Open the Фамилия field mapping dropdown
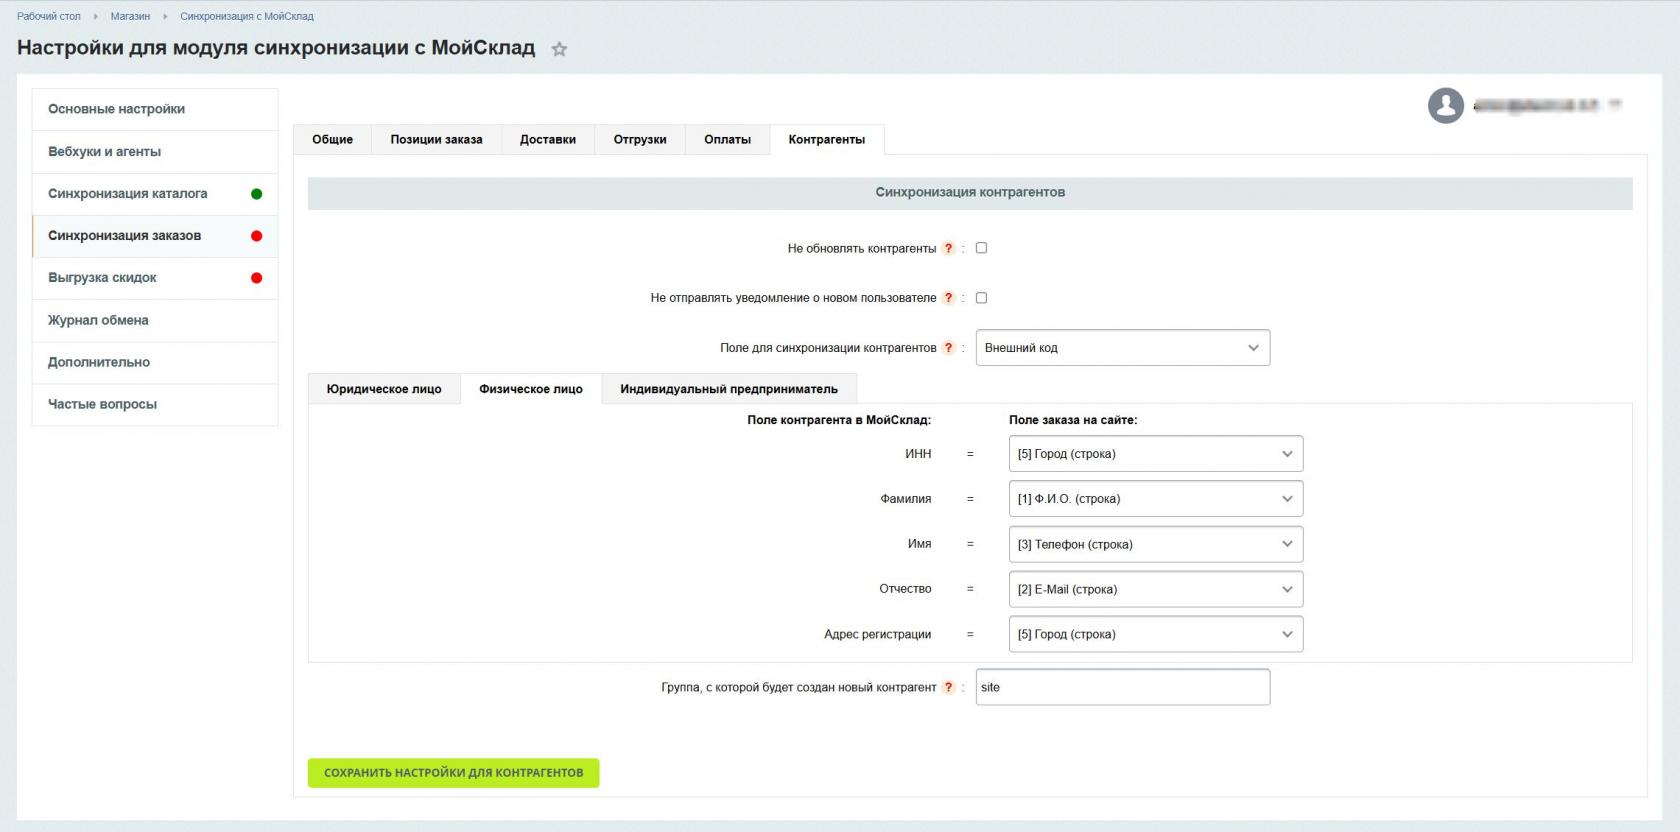Screen dimensions: 1680x832 (1156, 499)
